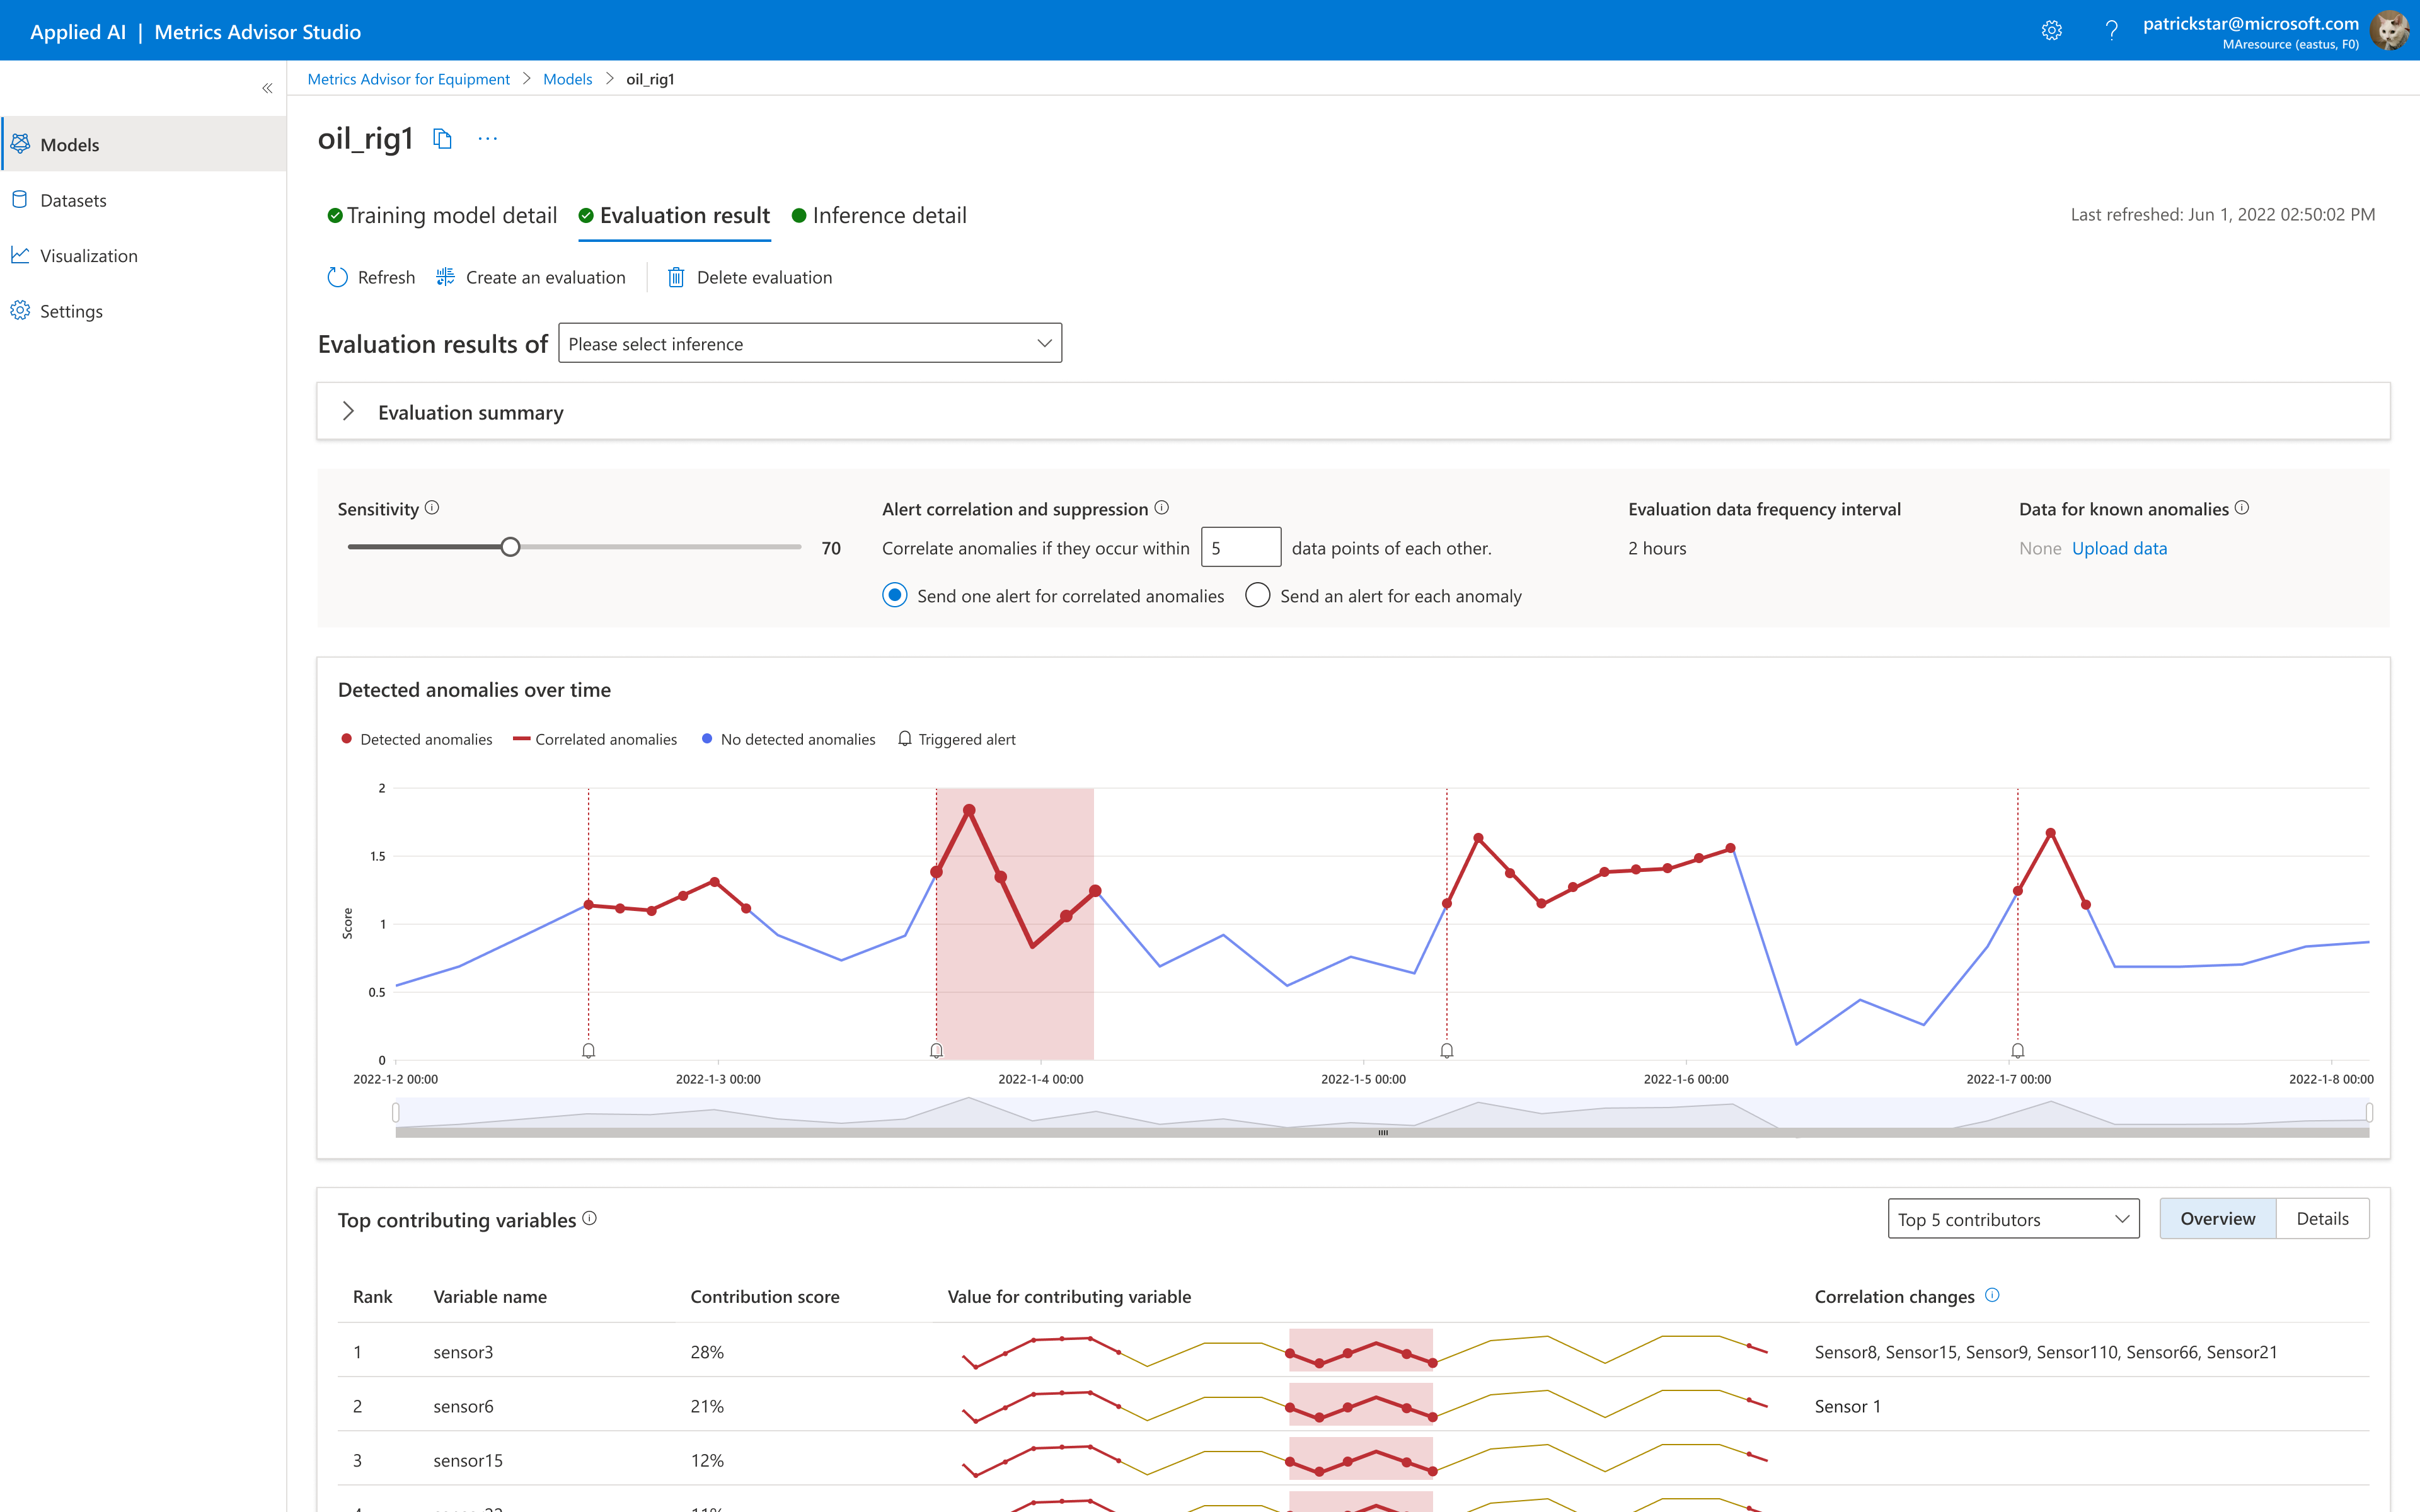Click the right handle of chart range selector
This screenshot has height=1512, width=2420.
point(2369,1112)
